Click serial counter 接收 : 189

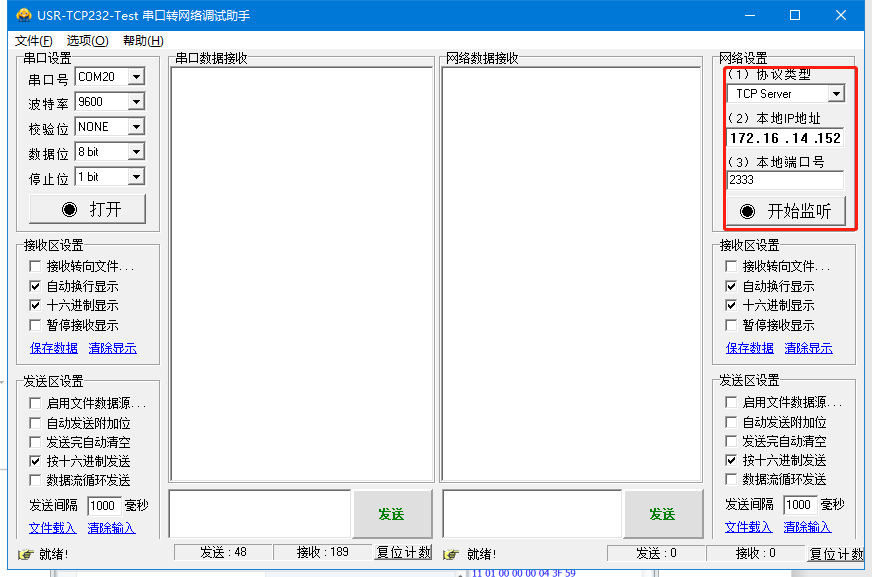pyautogui.click(x=323, y=553)
